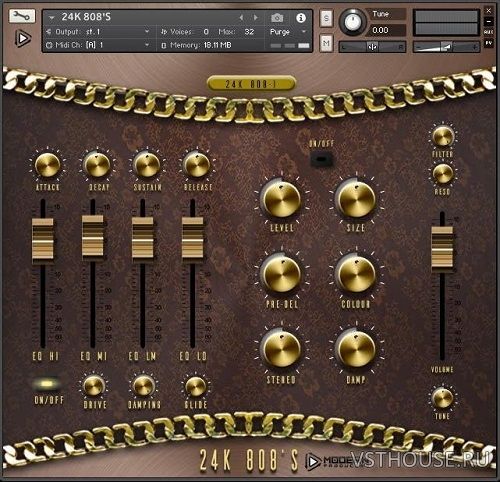
Task: Toggle the AUX sends button
Action: (488, 32)
